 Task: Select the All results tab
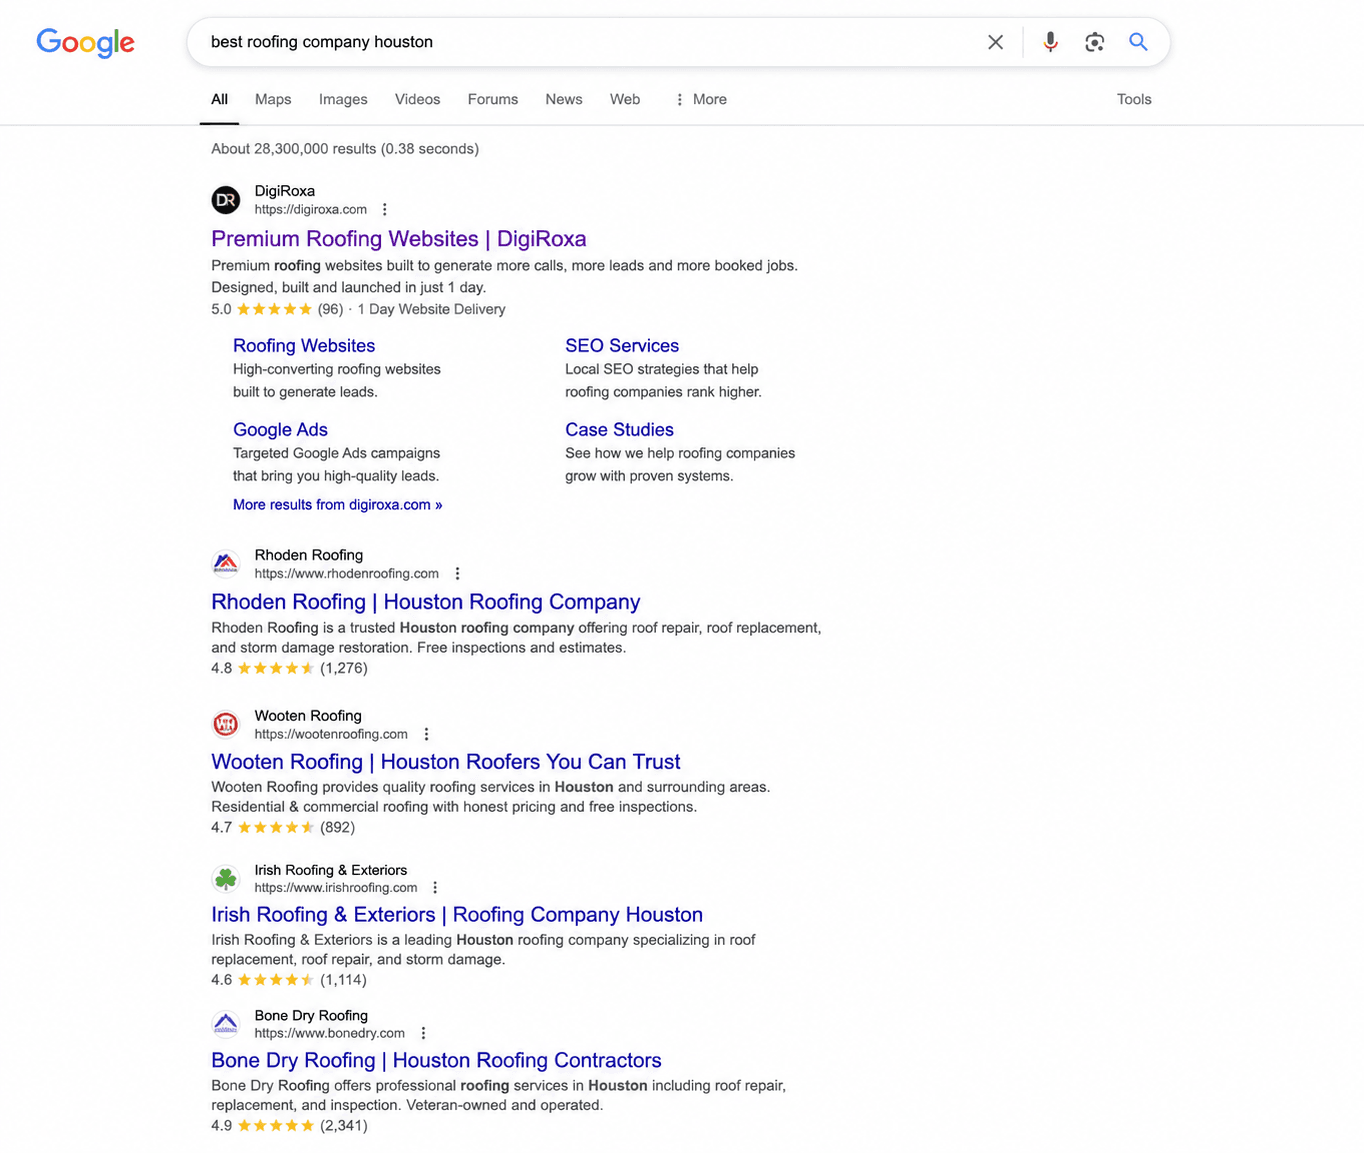point(219,99)
